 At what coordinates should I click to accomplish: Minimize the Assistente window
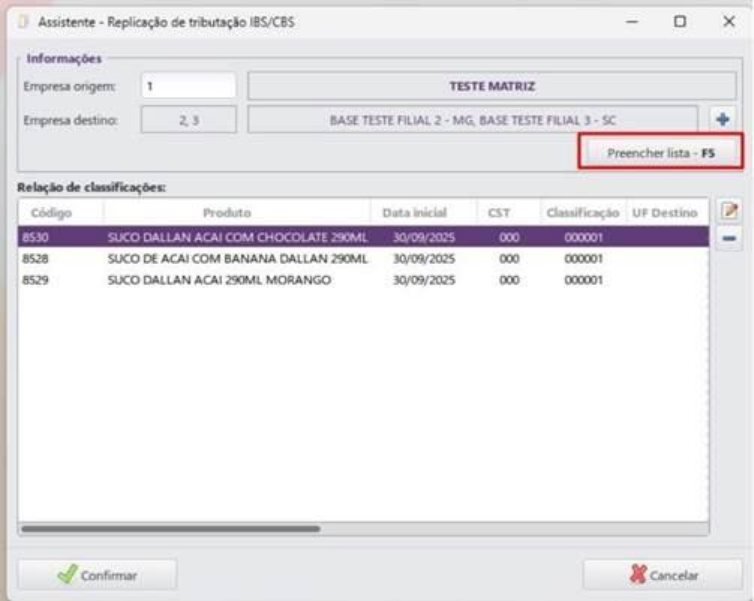pos(632,22)
